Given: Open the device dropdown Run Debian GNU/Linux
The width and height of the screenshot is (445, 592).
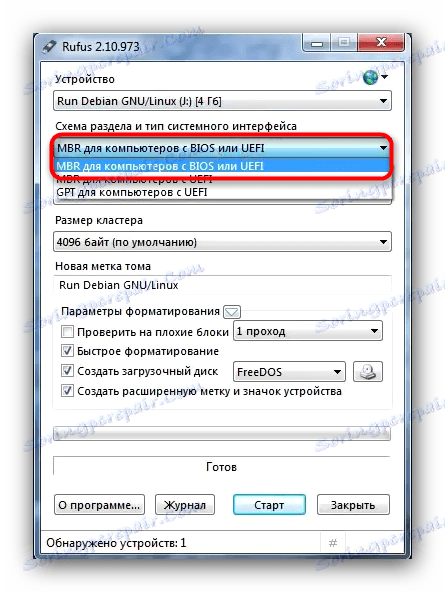Looking at the screenshot, I should [222, 101].
